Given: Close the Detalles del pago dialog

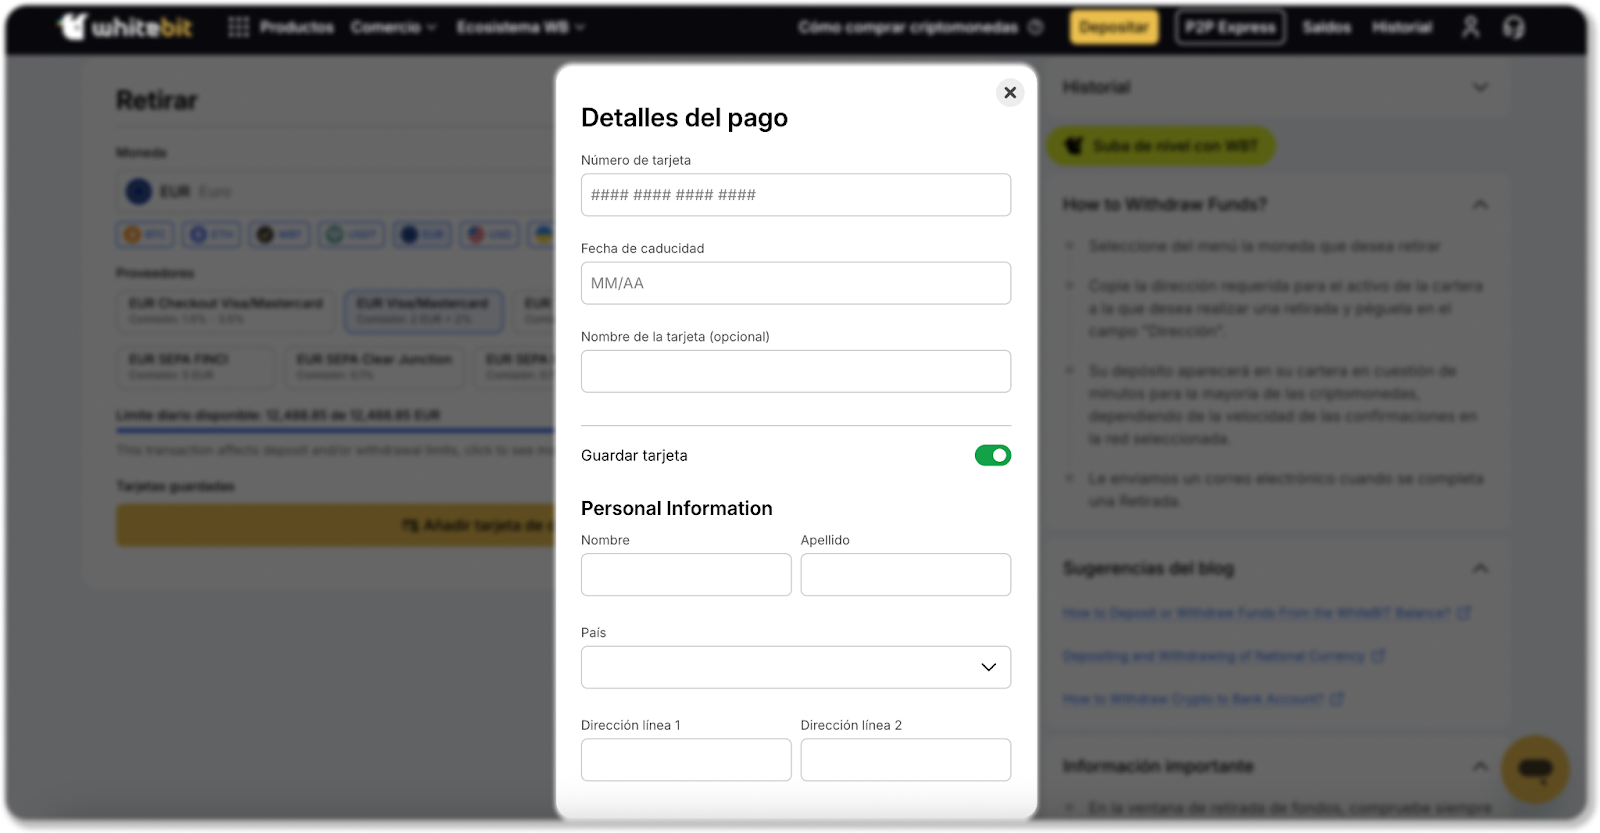Looking at the screenshot, I should click(x=1010, y=93).
